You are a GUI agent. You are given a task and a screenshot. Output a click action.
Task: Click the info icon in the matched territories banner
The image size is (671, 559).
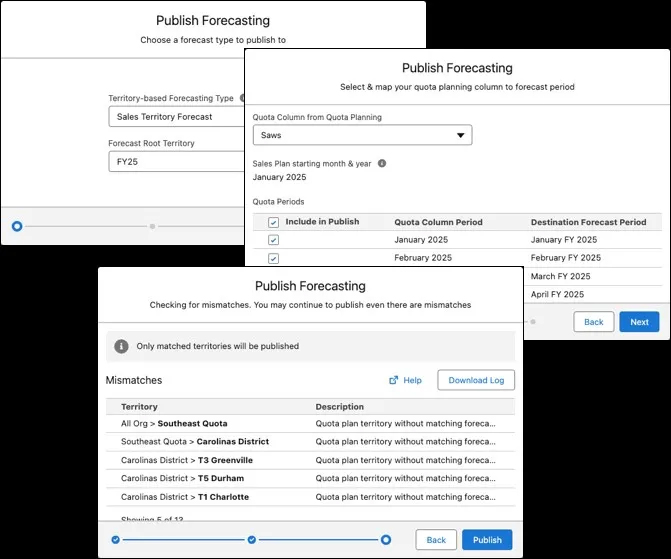[x=121, y=346]
